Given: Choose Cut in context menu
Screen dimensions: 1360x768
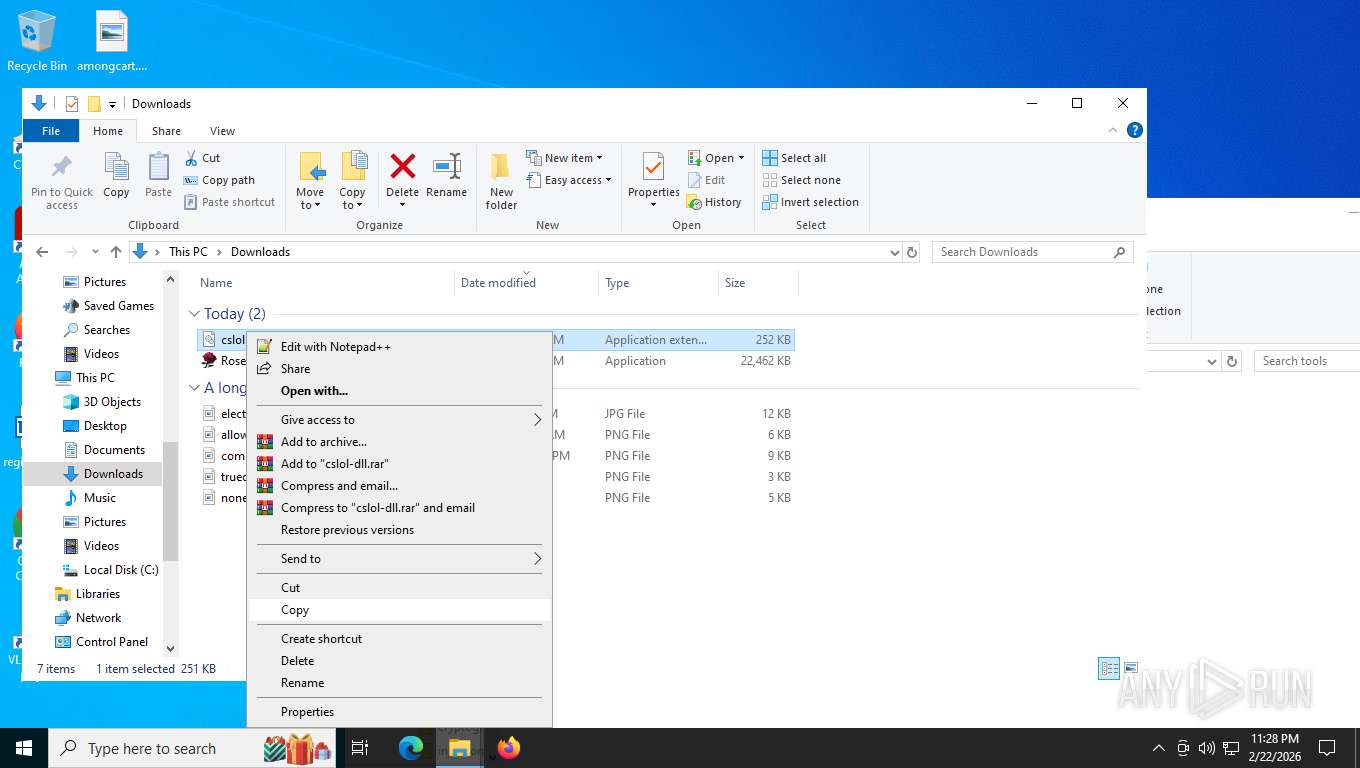Looking at the screenshot, I should 400,588.
